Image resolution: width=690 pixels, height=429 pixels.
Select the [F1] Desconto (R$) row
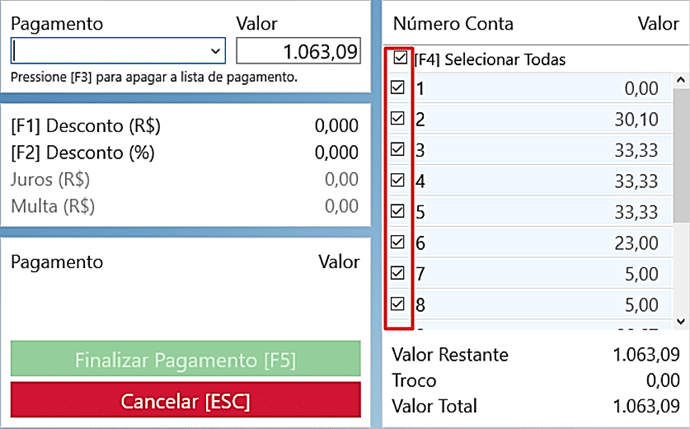[x=184, y=127]
